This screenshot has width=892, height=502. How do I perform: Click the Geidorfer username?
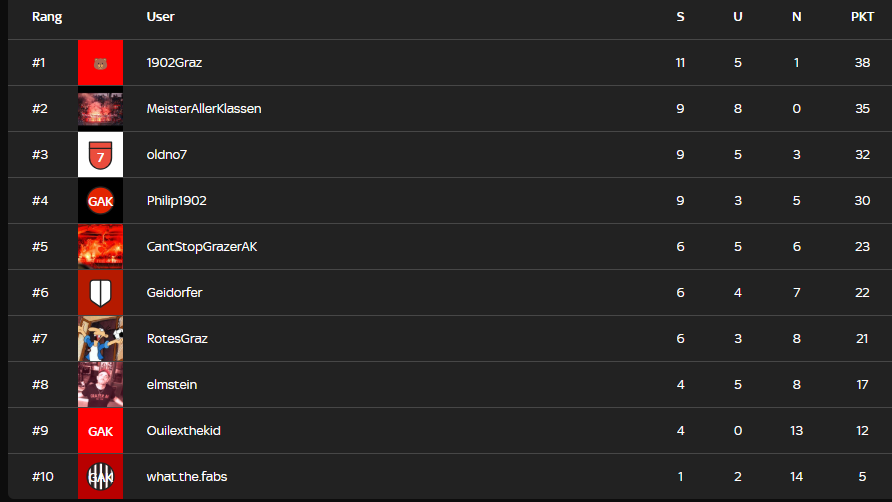174,293
